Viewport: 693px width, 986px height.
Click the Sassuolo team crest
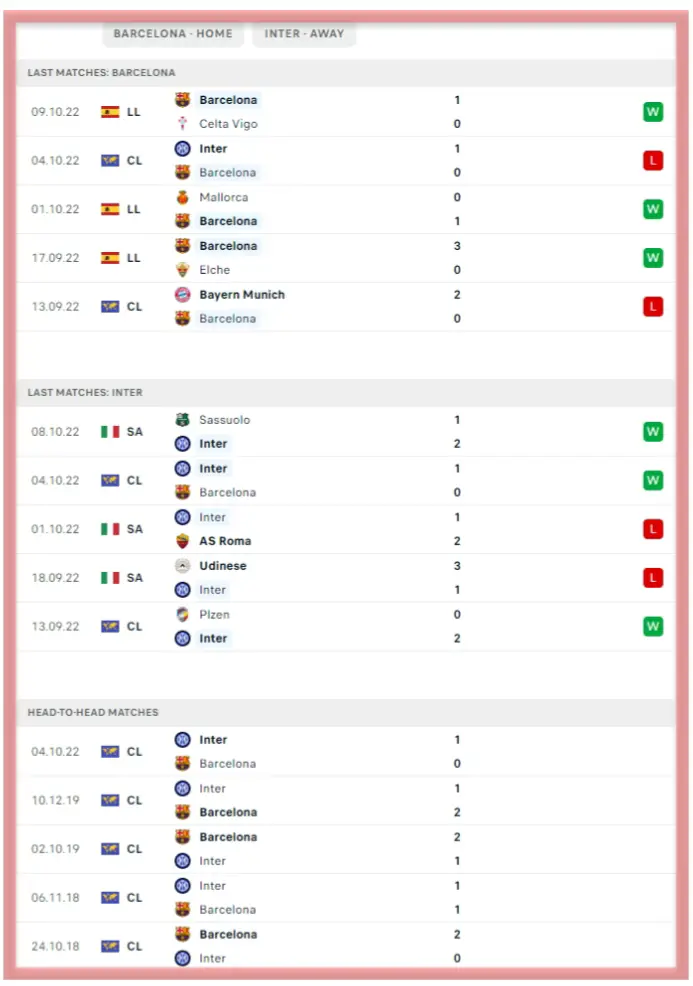coord(182,420)
